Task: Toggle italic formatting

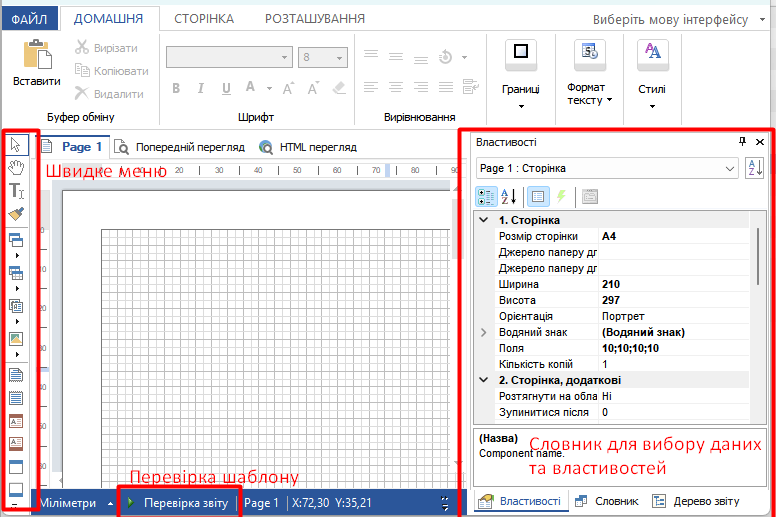Action: [x=201, y=88]
